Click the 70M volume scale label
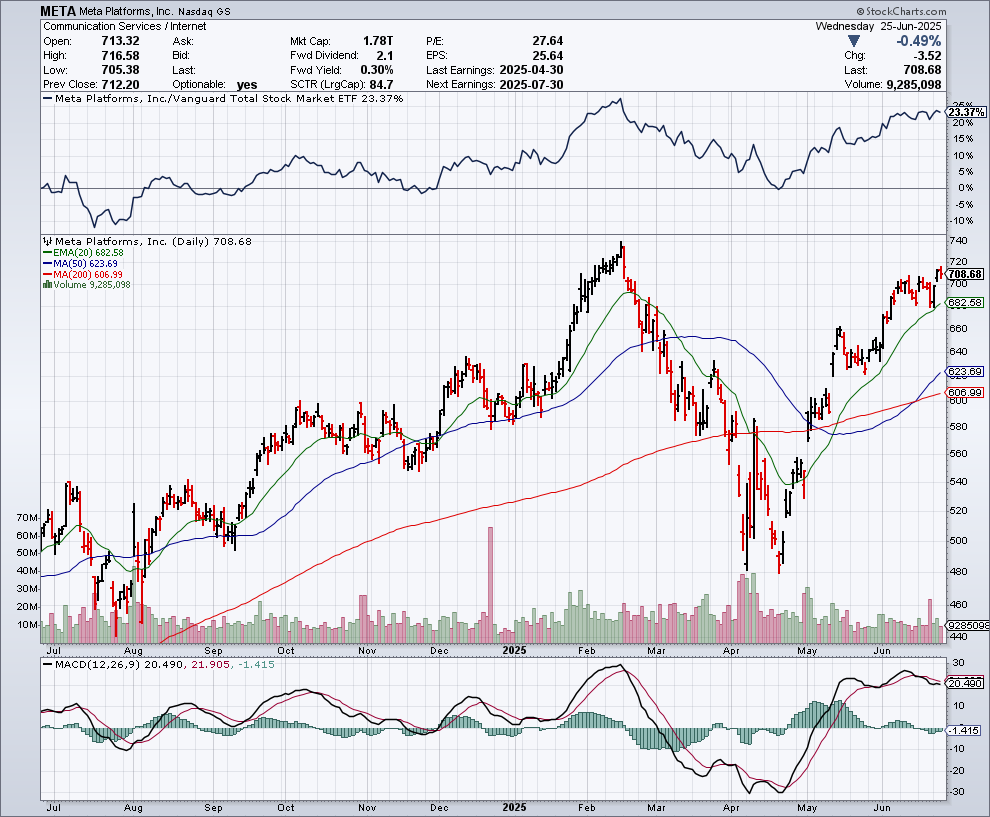This screenshot has height=817, width=990. click(x=27, y=518)
